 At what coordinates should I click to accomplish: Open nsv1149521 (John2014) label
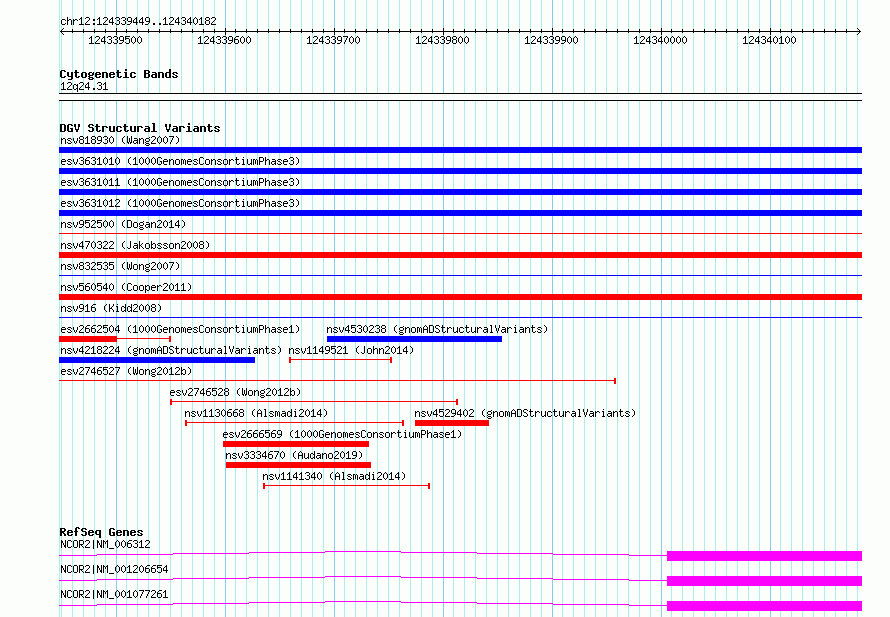pos(351,350)
